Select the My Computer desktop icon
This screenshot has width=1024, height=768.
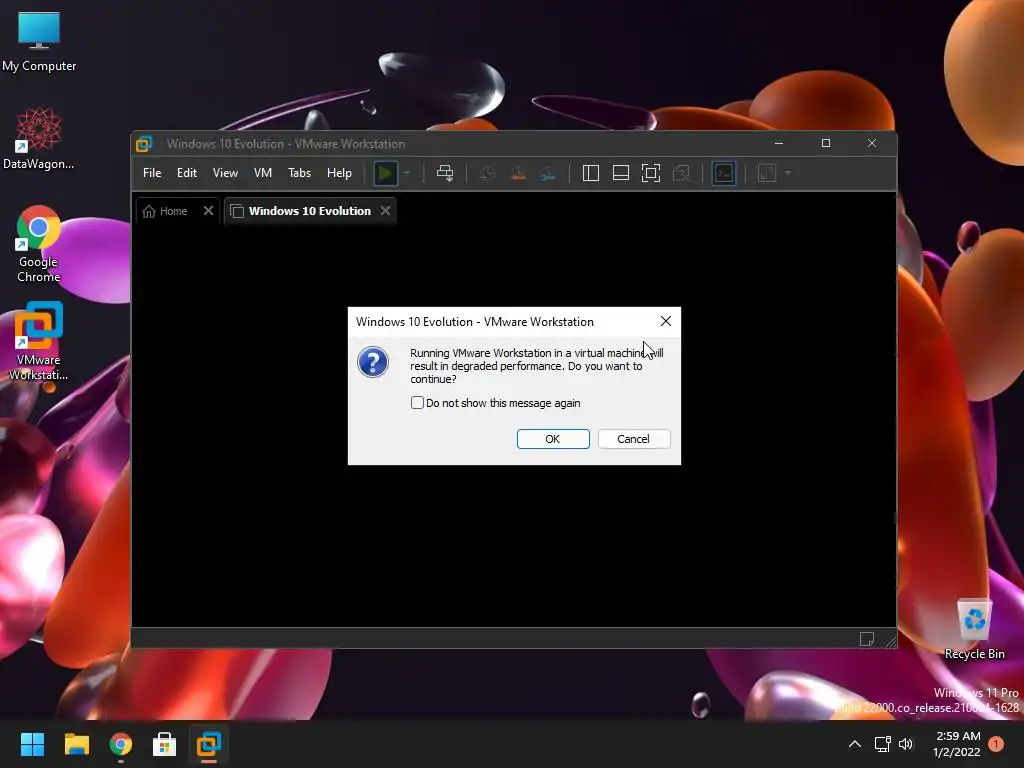(x=39, y=42)
